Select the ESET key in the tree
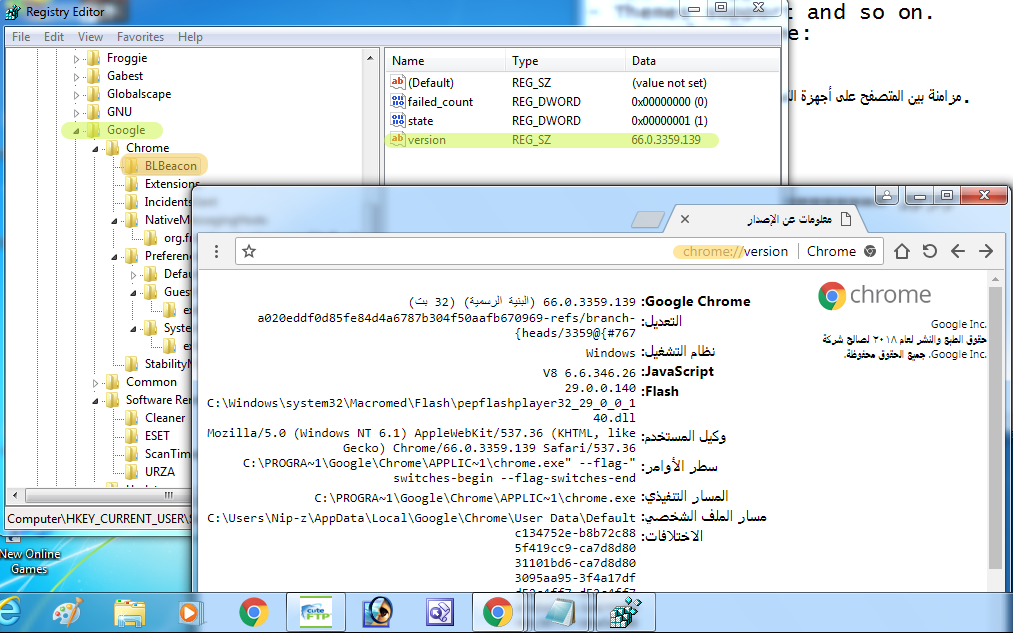Image resolution: width=1013 pixels, height=633 pixels. click(x=157, y=436)
